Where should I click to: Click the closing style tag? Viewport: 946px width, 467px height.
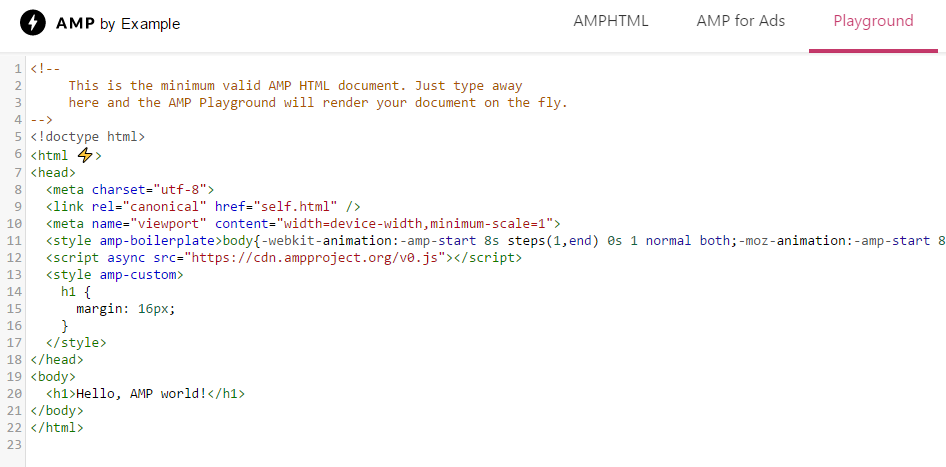76,343
